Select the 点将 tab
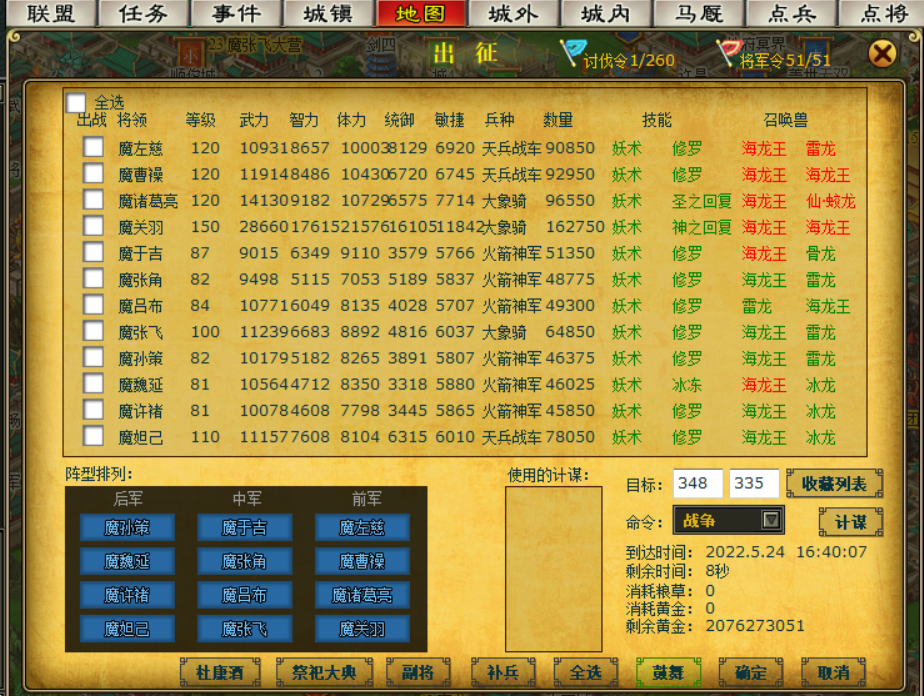This screenshot has width=924, height=696. click(882, 13)
